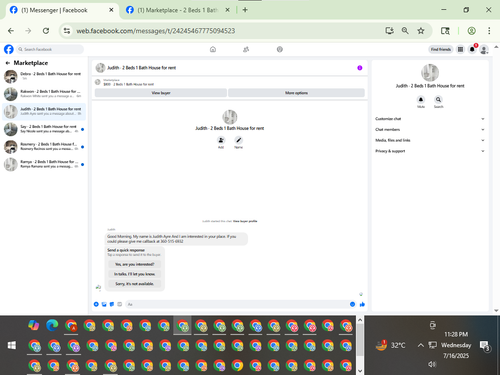
Task: Open the account profile menu avatar
Action: [484, 50]
